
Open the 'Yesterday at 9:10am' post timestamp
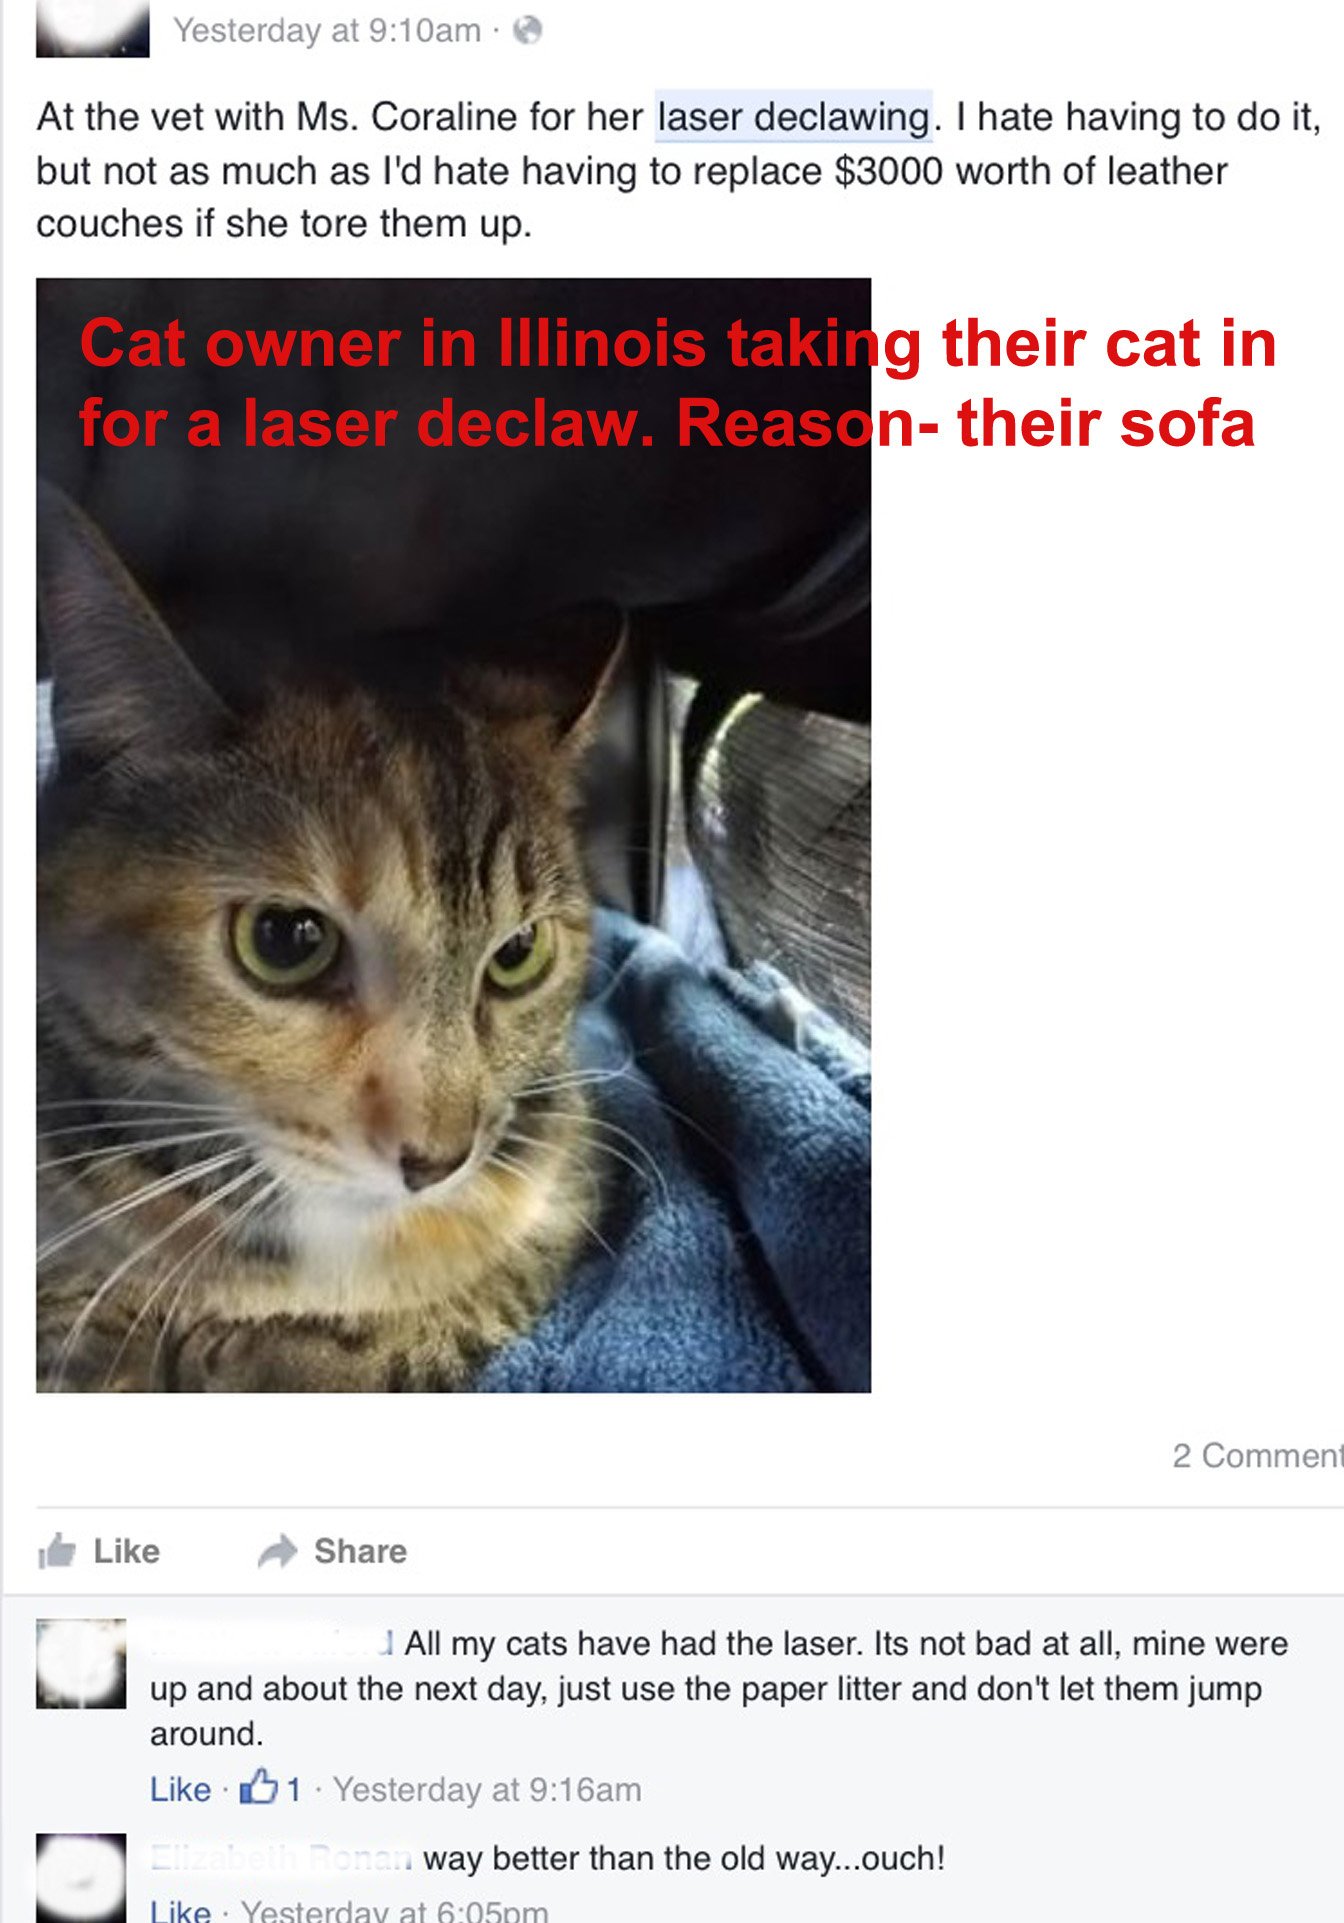tap(327, 31)
